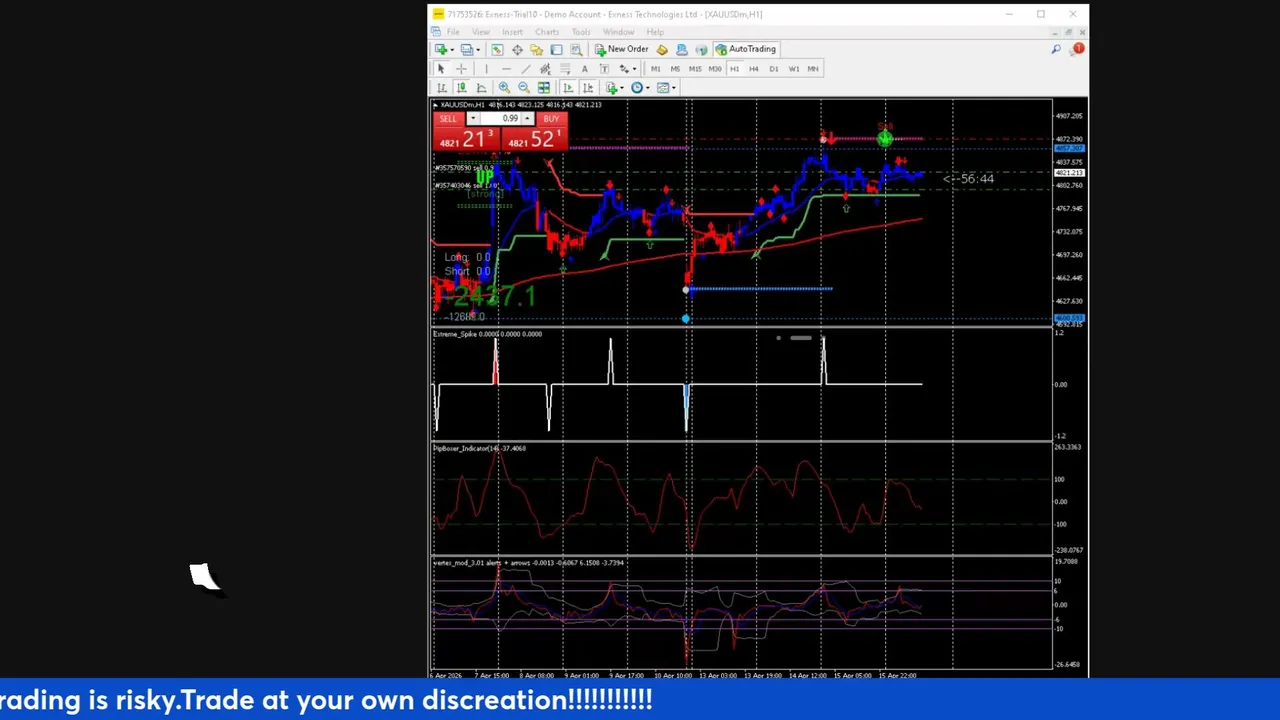Open the Strategy Tester magnifier icon
Screen dimensions: 1280x720
[x=576, y=49]
